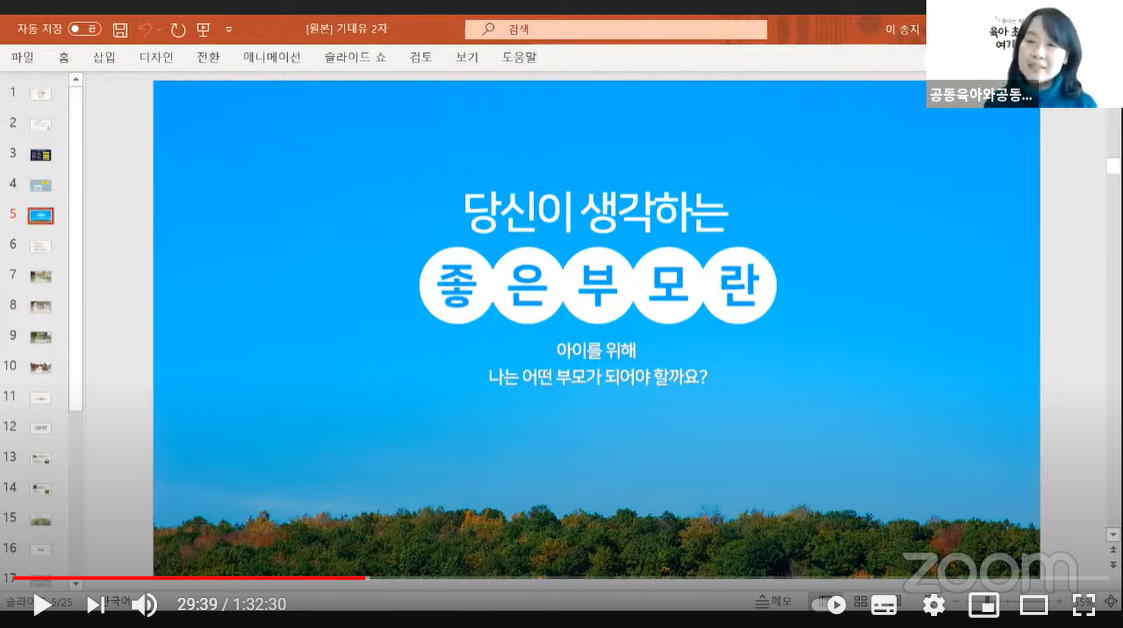1123x628 pixels.
Task: Select slide 7 thumbnail
Action: point(41,276)
